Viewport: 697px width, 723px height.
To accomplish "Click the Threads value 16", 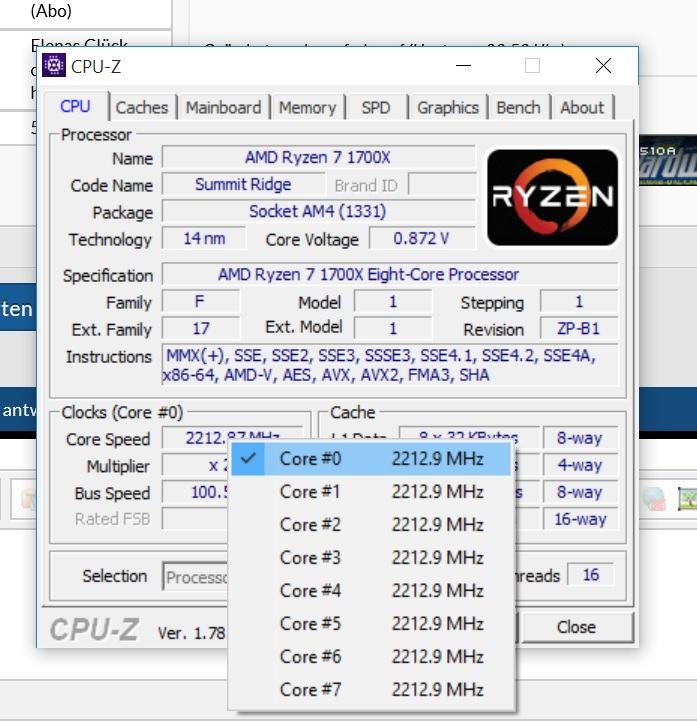I will (591, 575).
